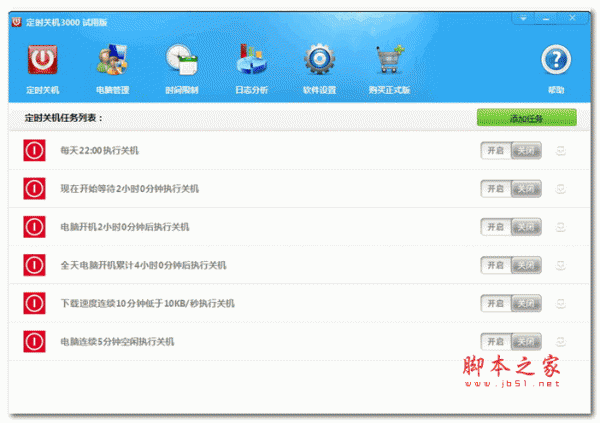Turn on 开启 for 全天电脑开机累计4小时 task
This screenshot has height=423, width=600.
pyautogui.click(x=496, y=265)
